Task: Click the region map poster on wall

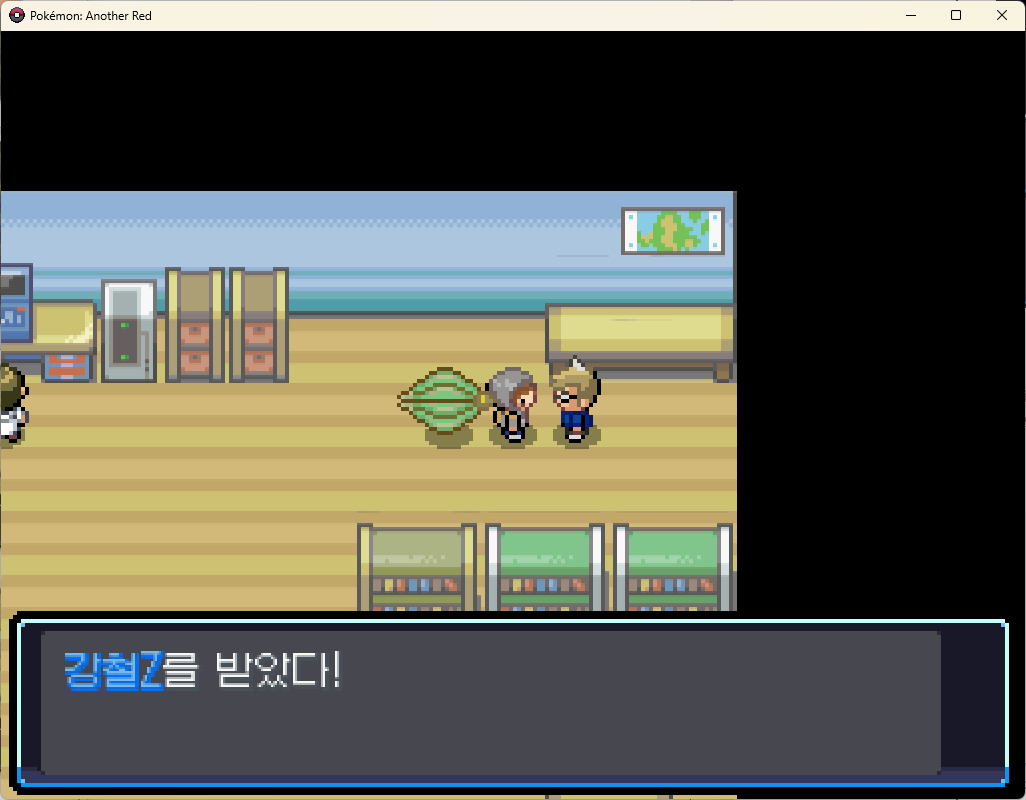Action: tap(673, 231)
